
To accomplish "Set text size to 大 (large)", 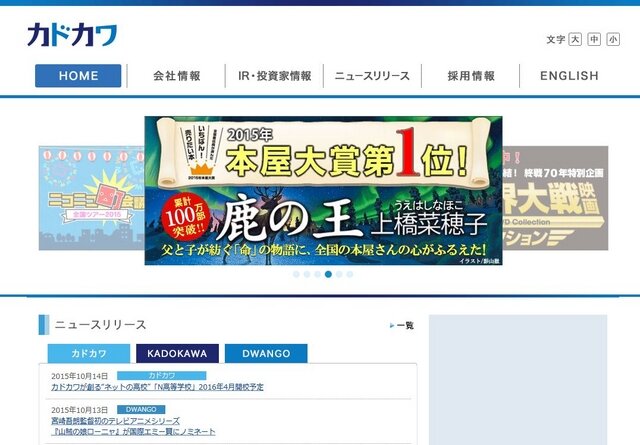I will point(575,39).
